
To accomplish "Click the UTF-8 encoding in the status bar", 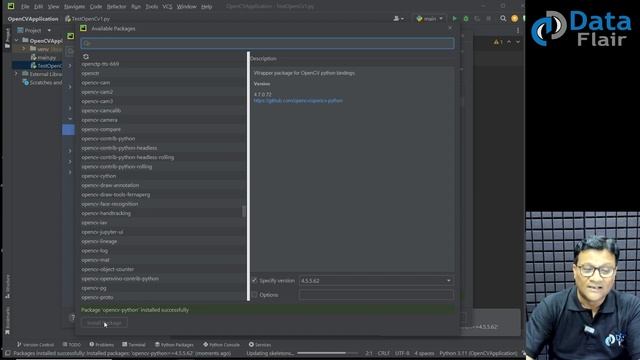I will [402, 353].
